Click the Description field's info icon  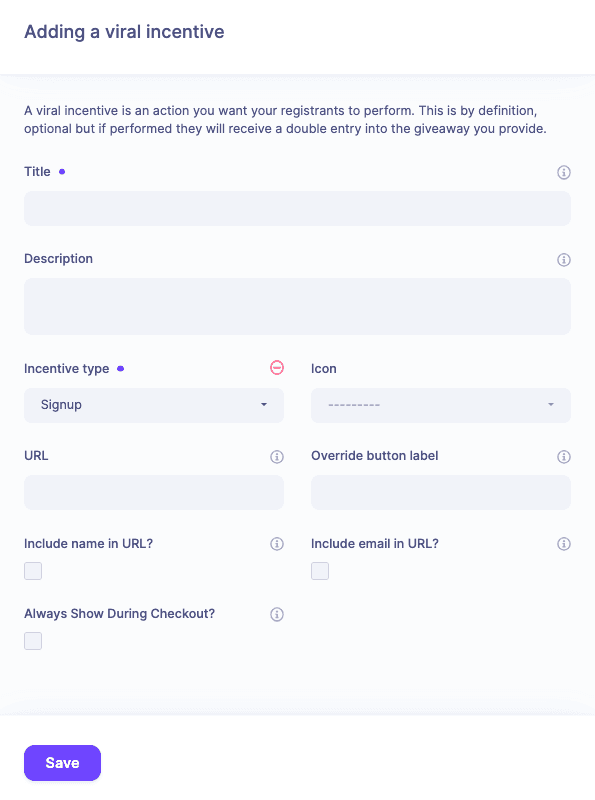coord(564,260)
